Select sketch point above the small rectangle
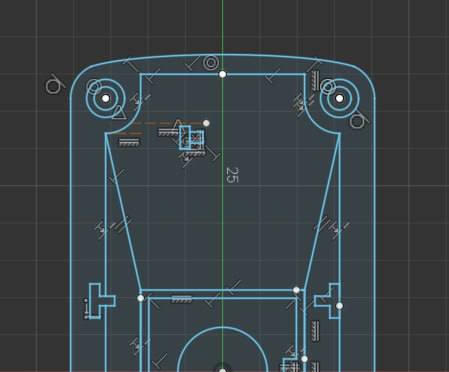The height and width of the screenshot is (372, 449). coord(206,123)
